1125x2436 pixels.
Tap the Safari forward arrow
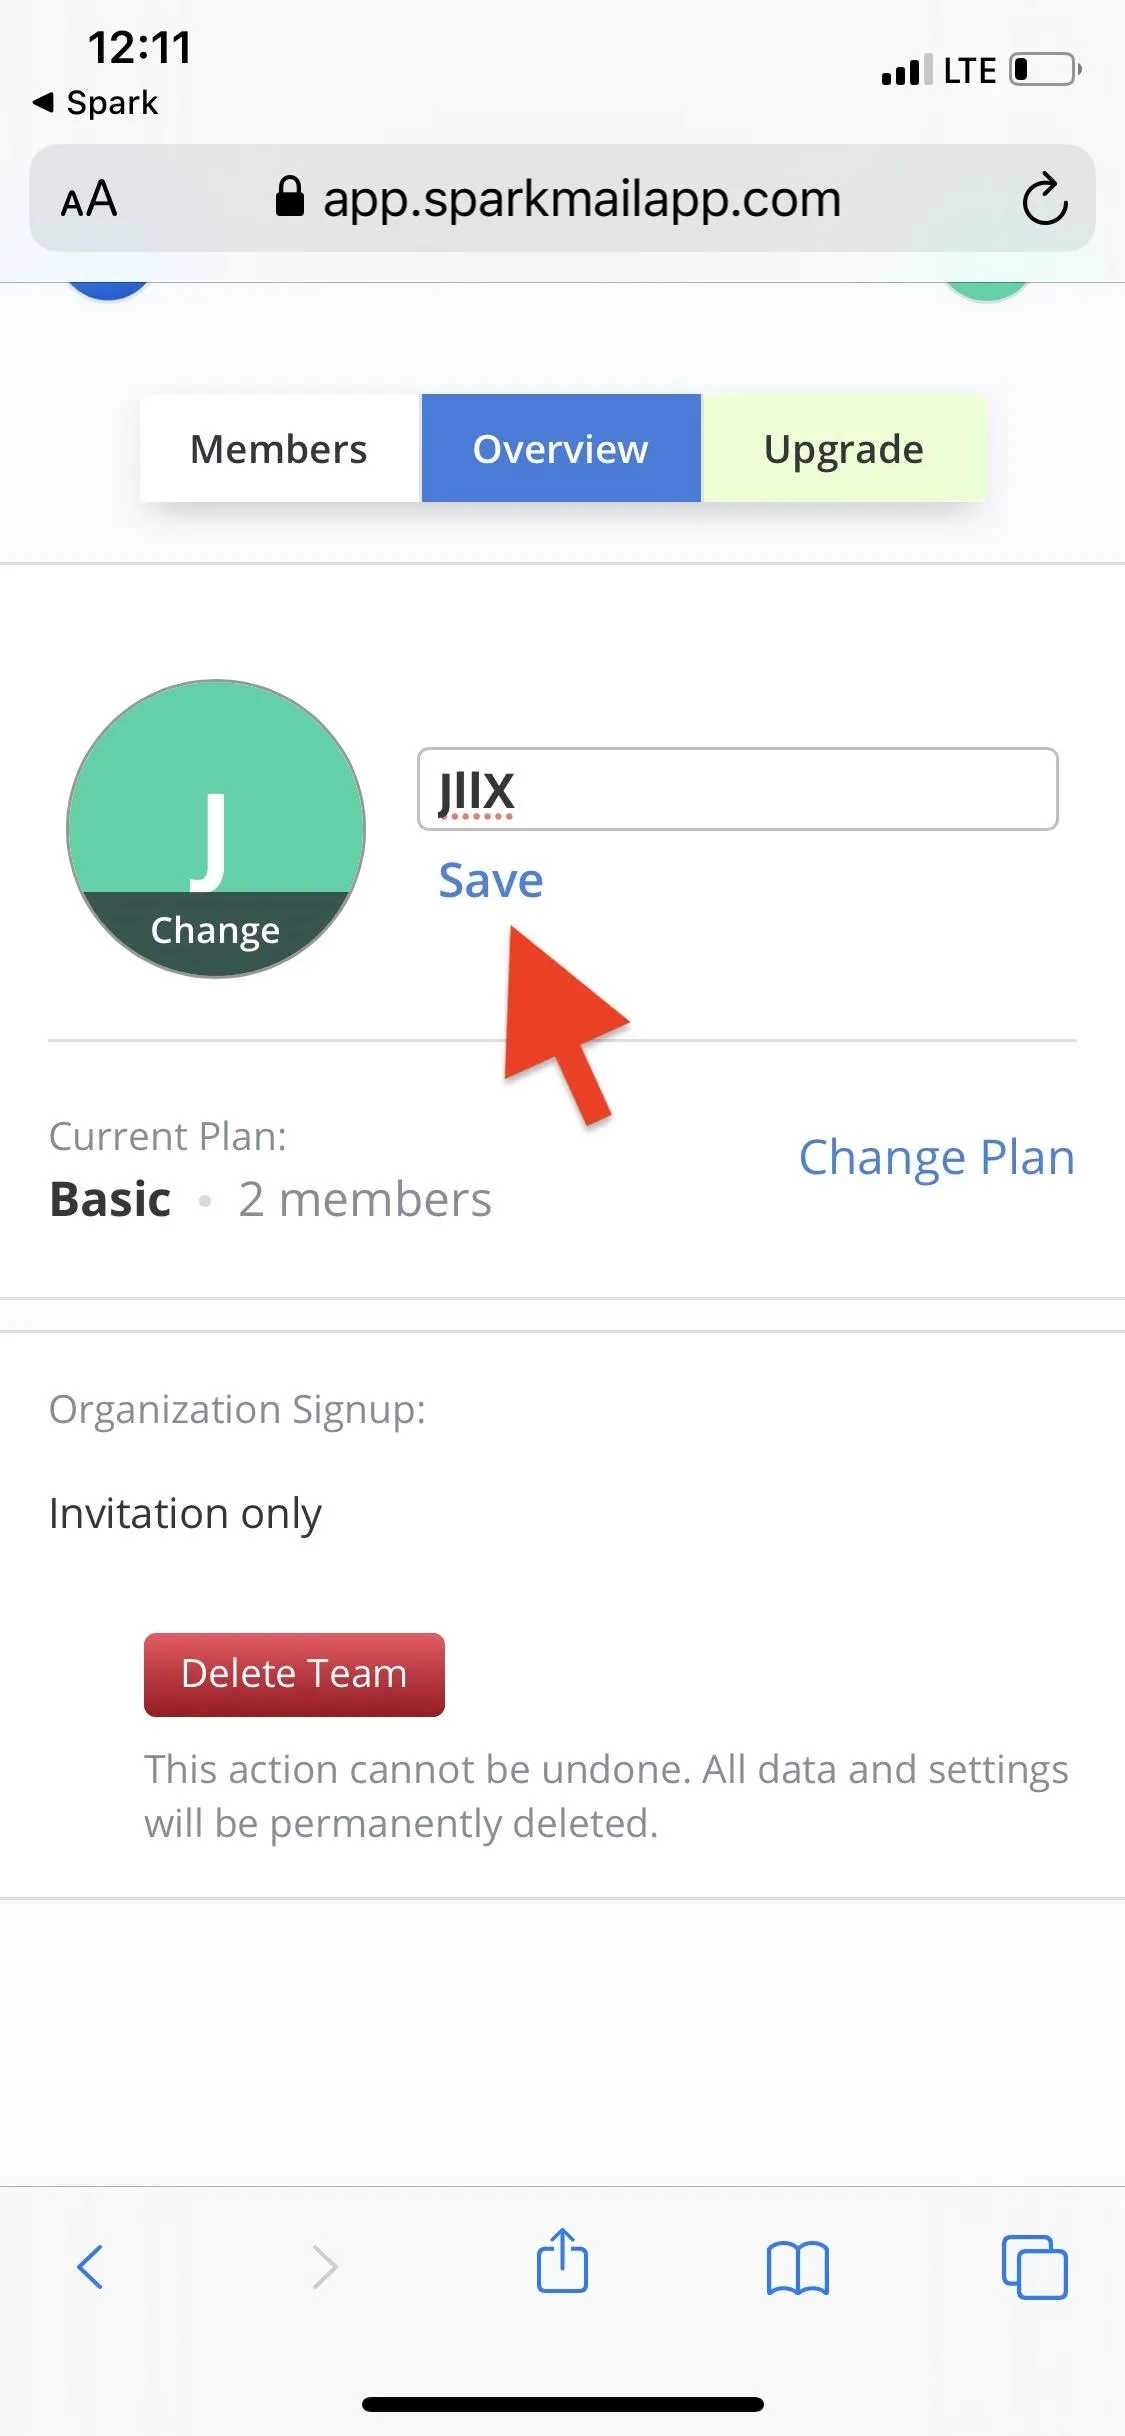(x=325, y=2266)
